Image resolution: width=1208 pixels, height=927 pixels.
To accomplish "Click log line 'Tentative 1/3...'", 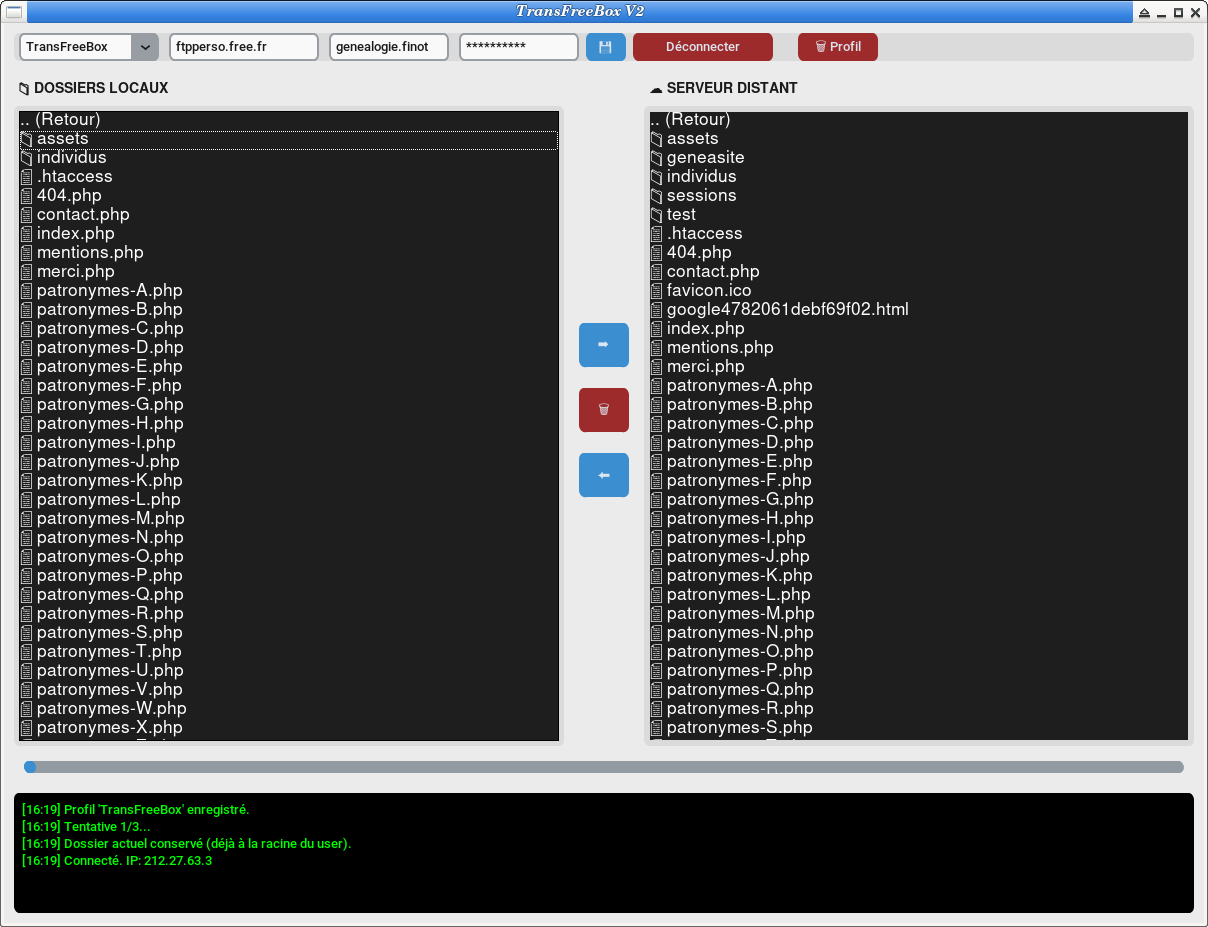I will click(x=86, y=827).
